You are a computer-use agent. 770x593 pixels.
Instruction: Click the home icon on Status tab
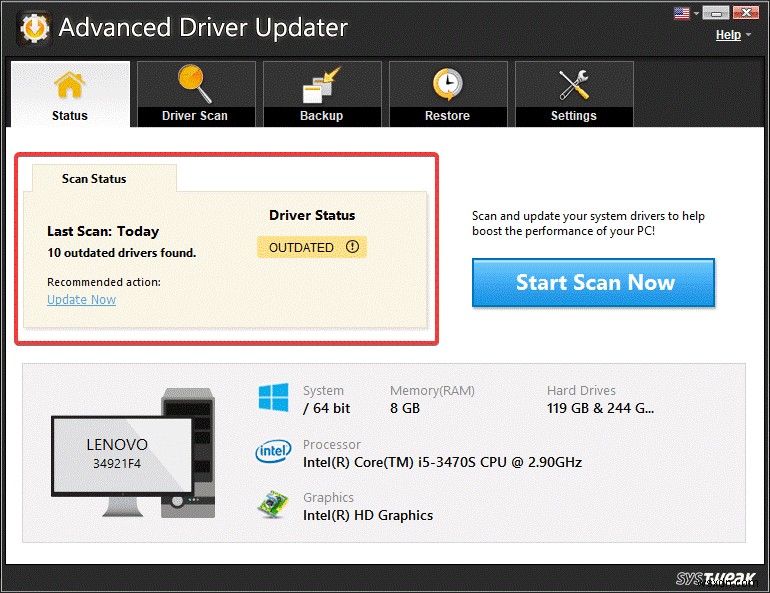point(70,84)
